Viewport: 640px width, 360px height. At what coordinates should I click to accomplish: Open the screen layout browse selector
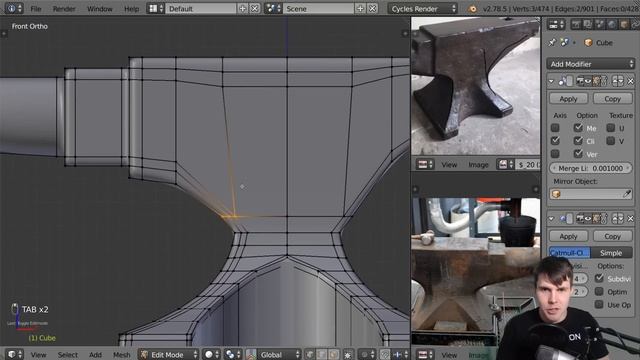click(x=156, y=9)
